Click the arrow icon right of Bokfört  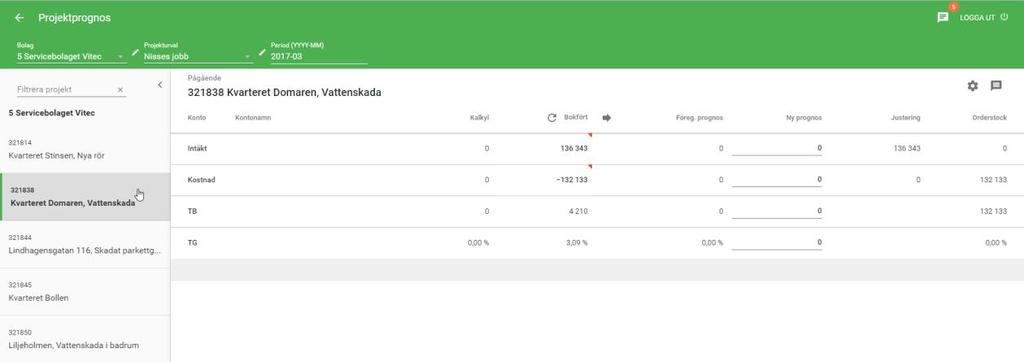606,118
